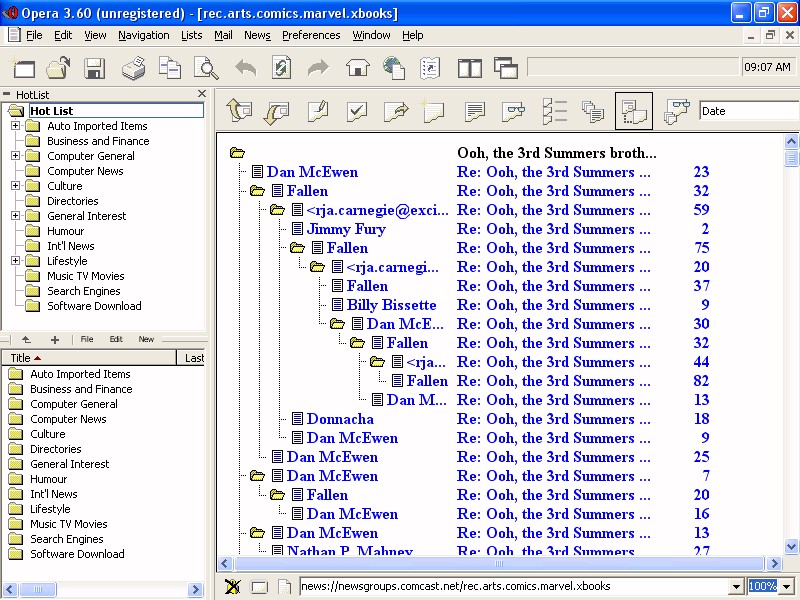The image size is (800, 600).
Task: Open the Mail menu
Action: [223, 35]
